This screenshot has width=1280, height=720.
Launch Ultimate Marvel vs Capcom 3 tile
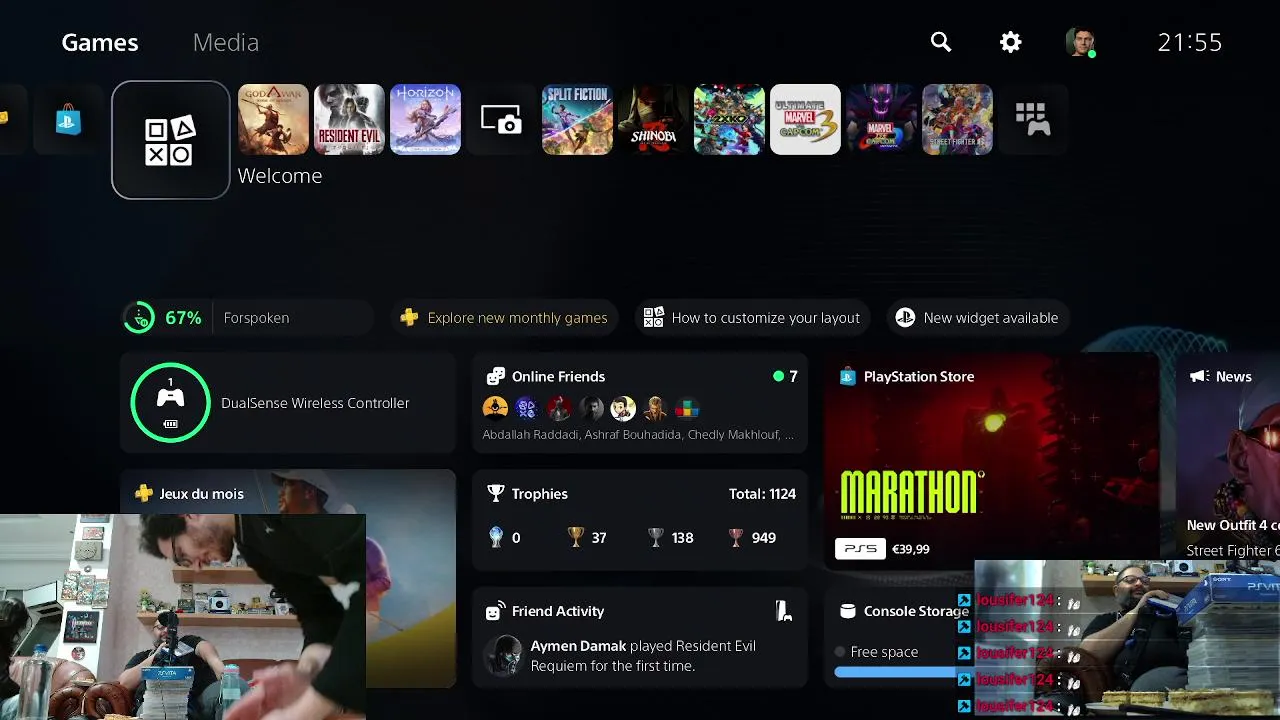point(805,120)
